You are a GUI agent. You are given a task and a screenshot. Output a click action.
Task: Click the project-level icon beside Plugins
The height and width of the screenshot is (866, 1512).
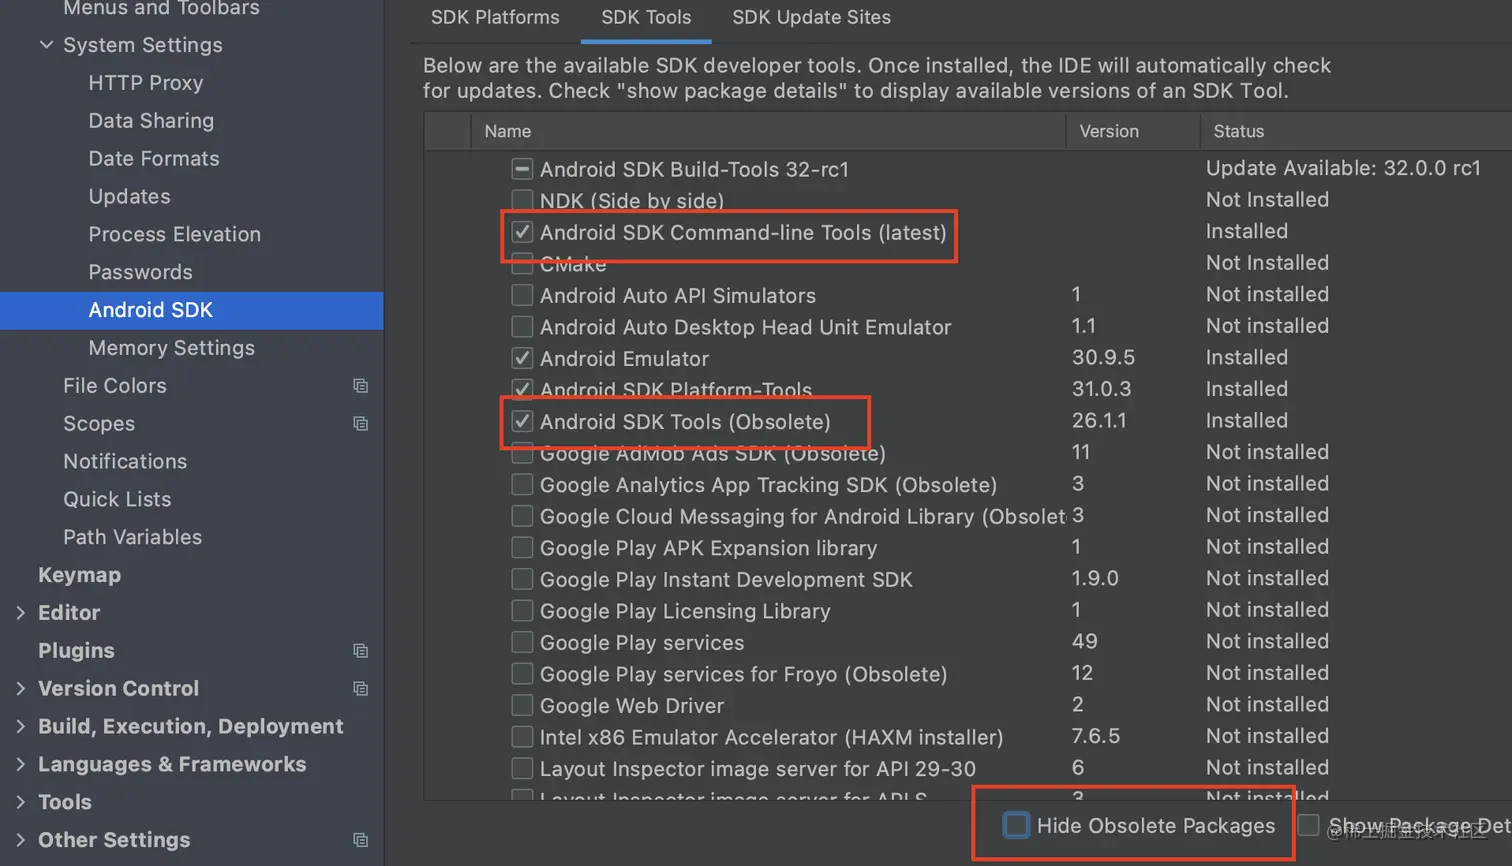(361, 651)
